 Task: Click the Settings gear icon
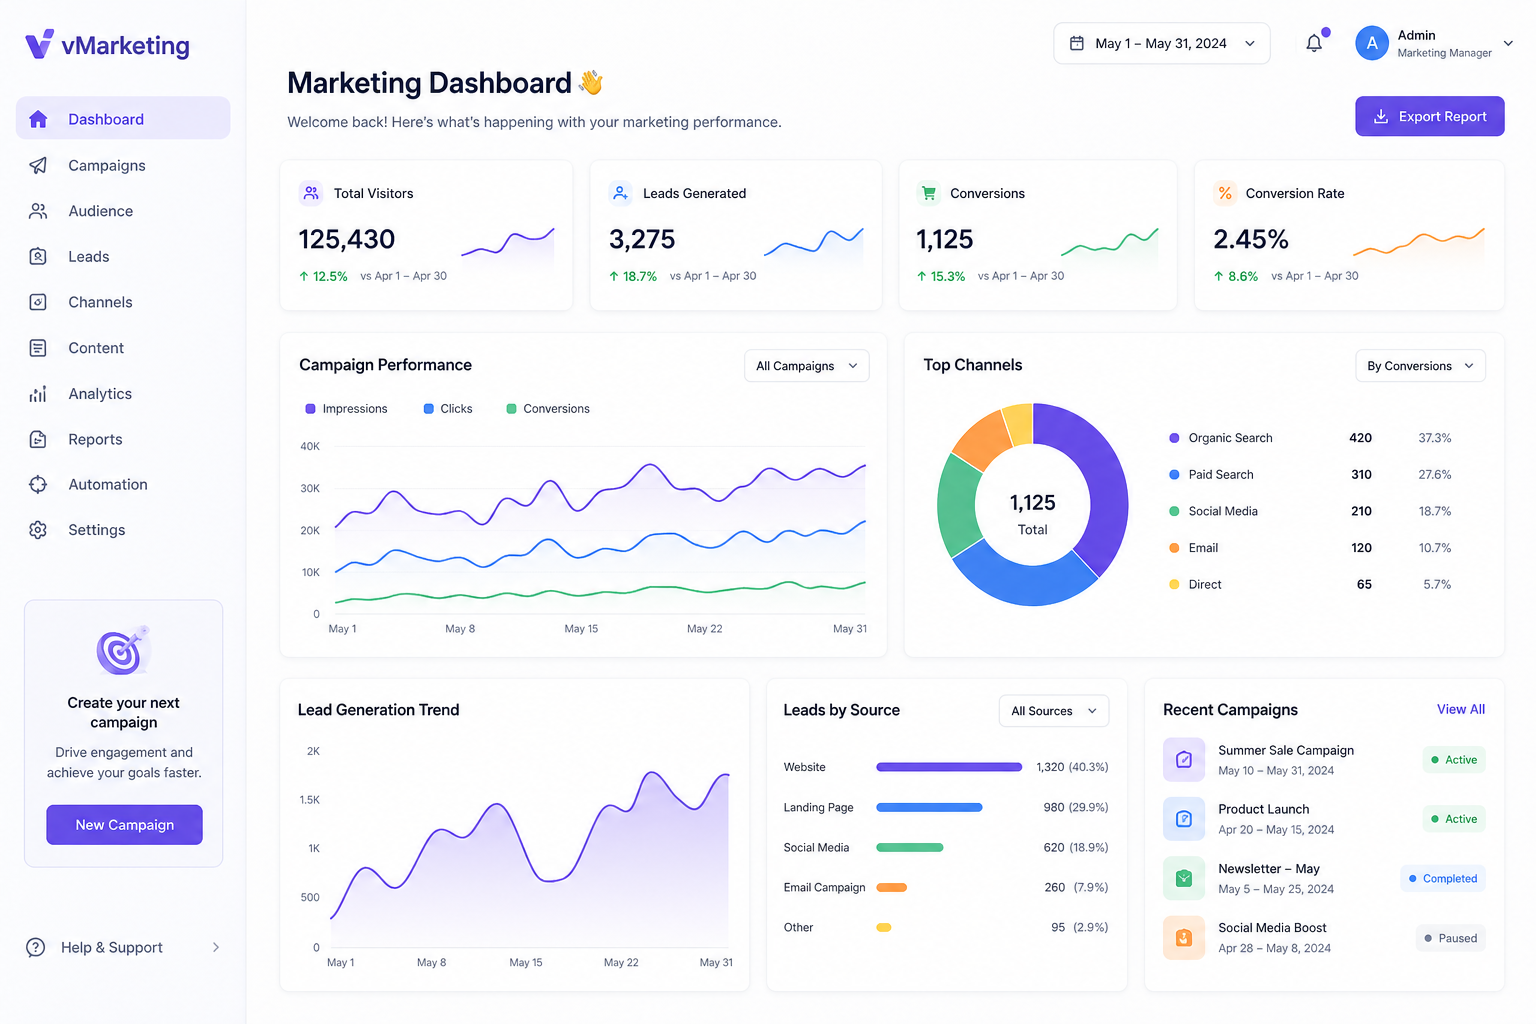click(x=38, y=530)
